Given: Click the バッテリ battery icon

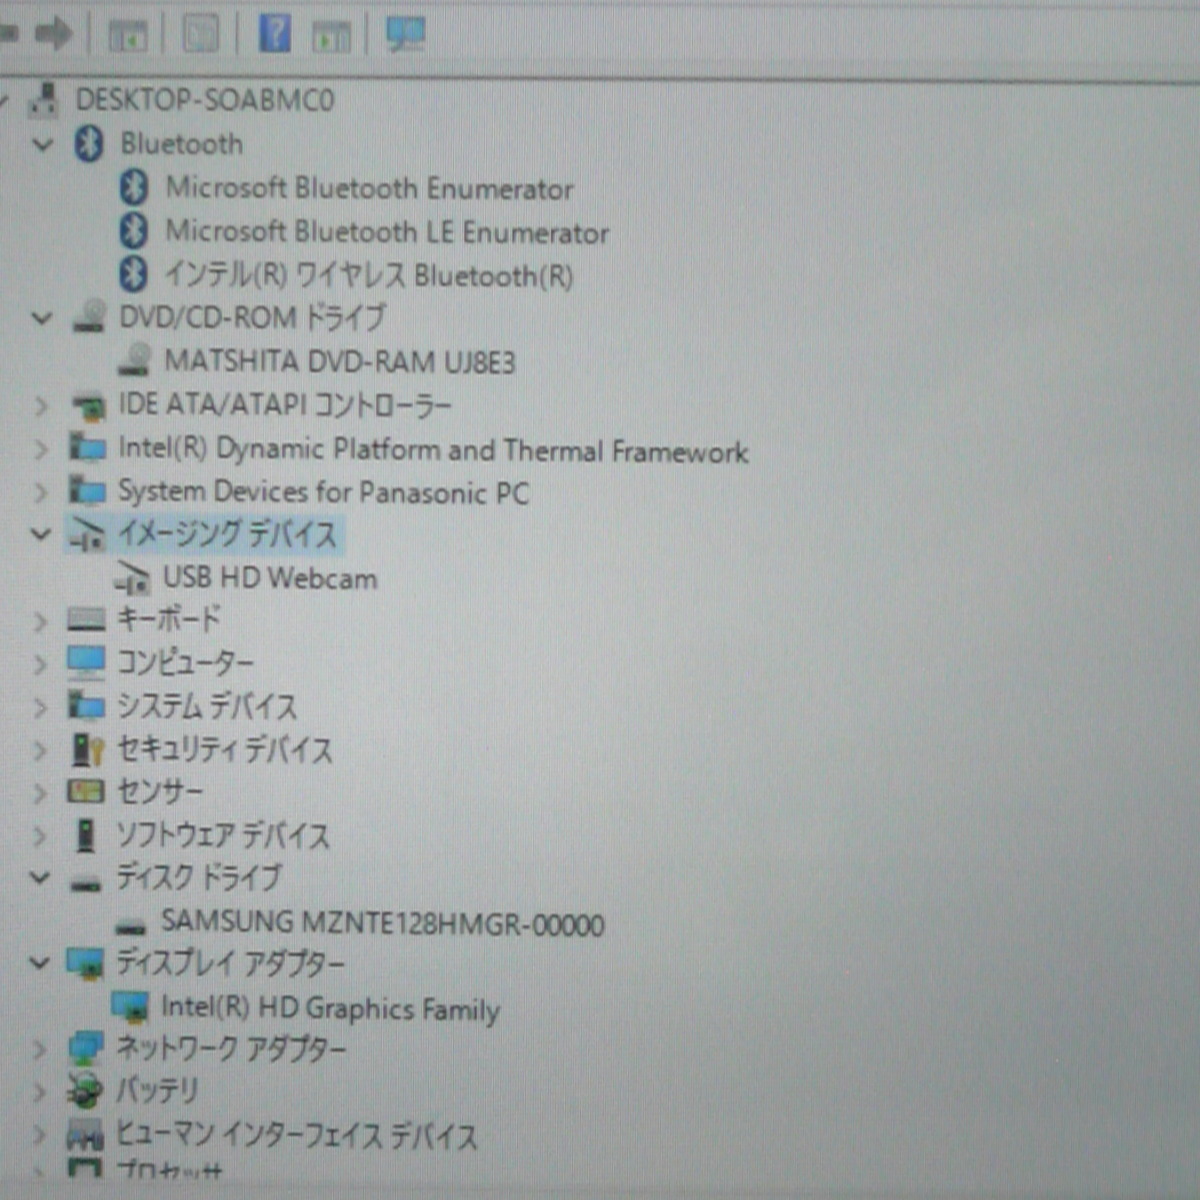Looking at the screenshot, I should pos(85,1090).
